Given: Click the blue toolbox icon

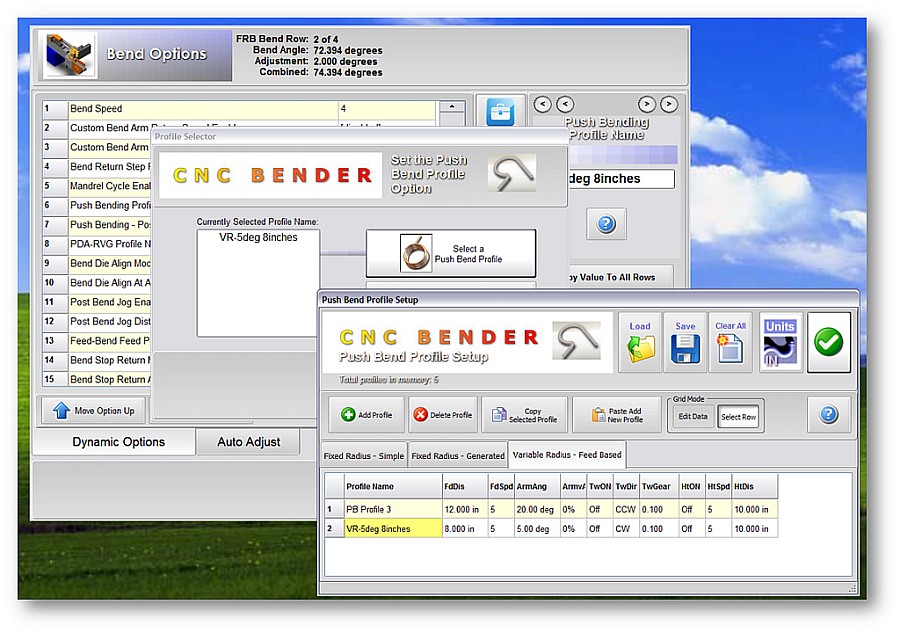Looking at the screenshot, I should [x=500, y=112].
